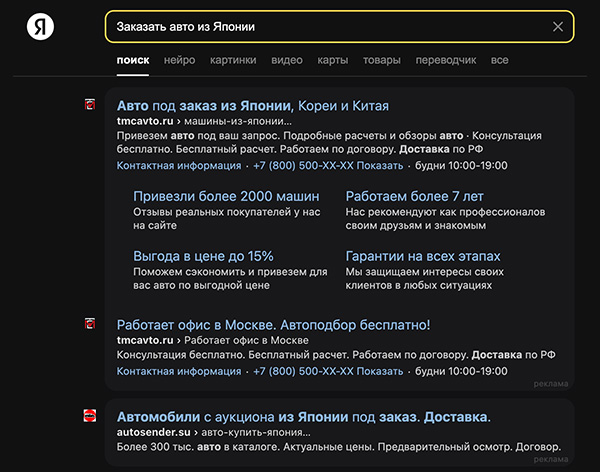Click autosender.su favicon icon
The width and height of the screenshot is (600, 472).
pos(90,416)
